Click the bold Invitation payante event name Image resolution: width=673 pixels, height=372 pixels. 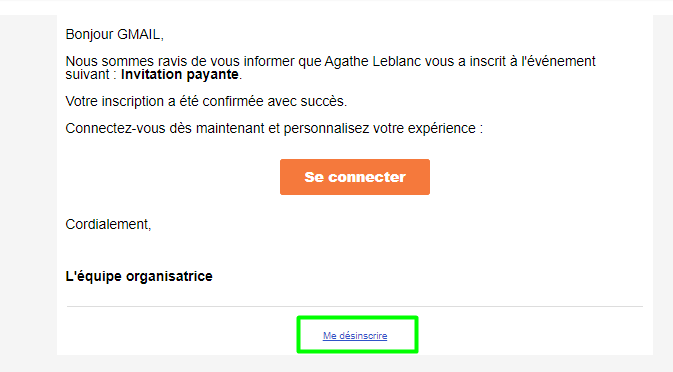179,75
